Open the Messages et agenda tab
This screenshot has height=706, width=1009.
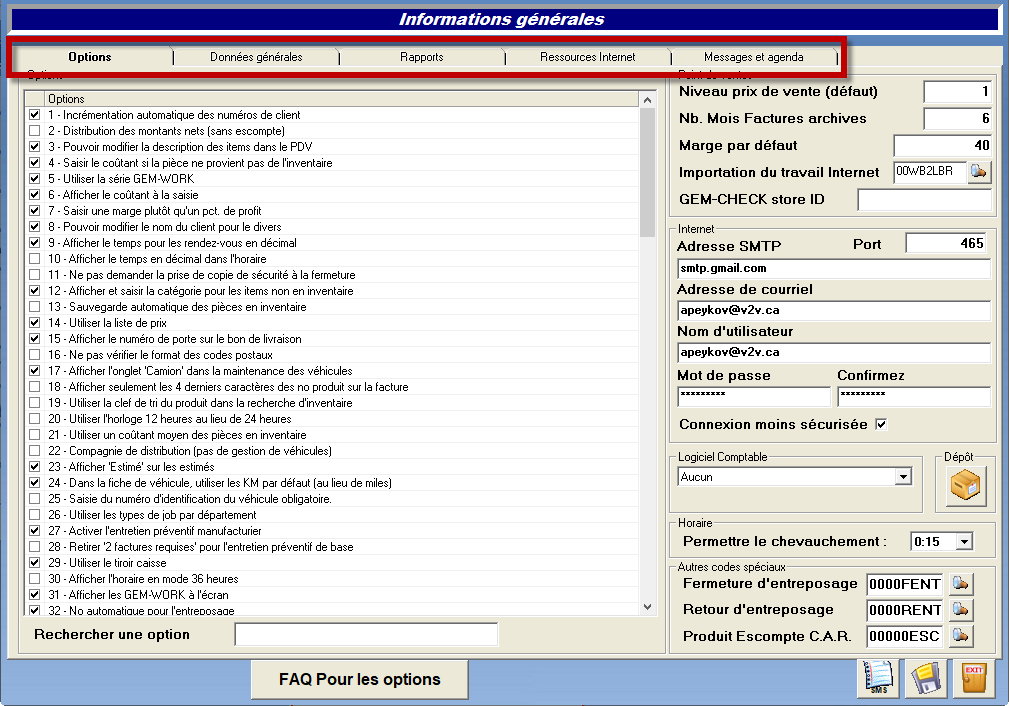click(x=754, y=57)
